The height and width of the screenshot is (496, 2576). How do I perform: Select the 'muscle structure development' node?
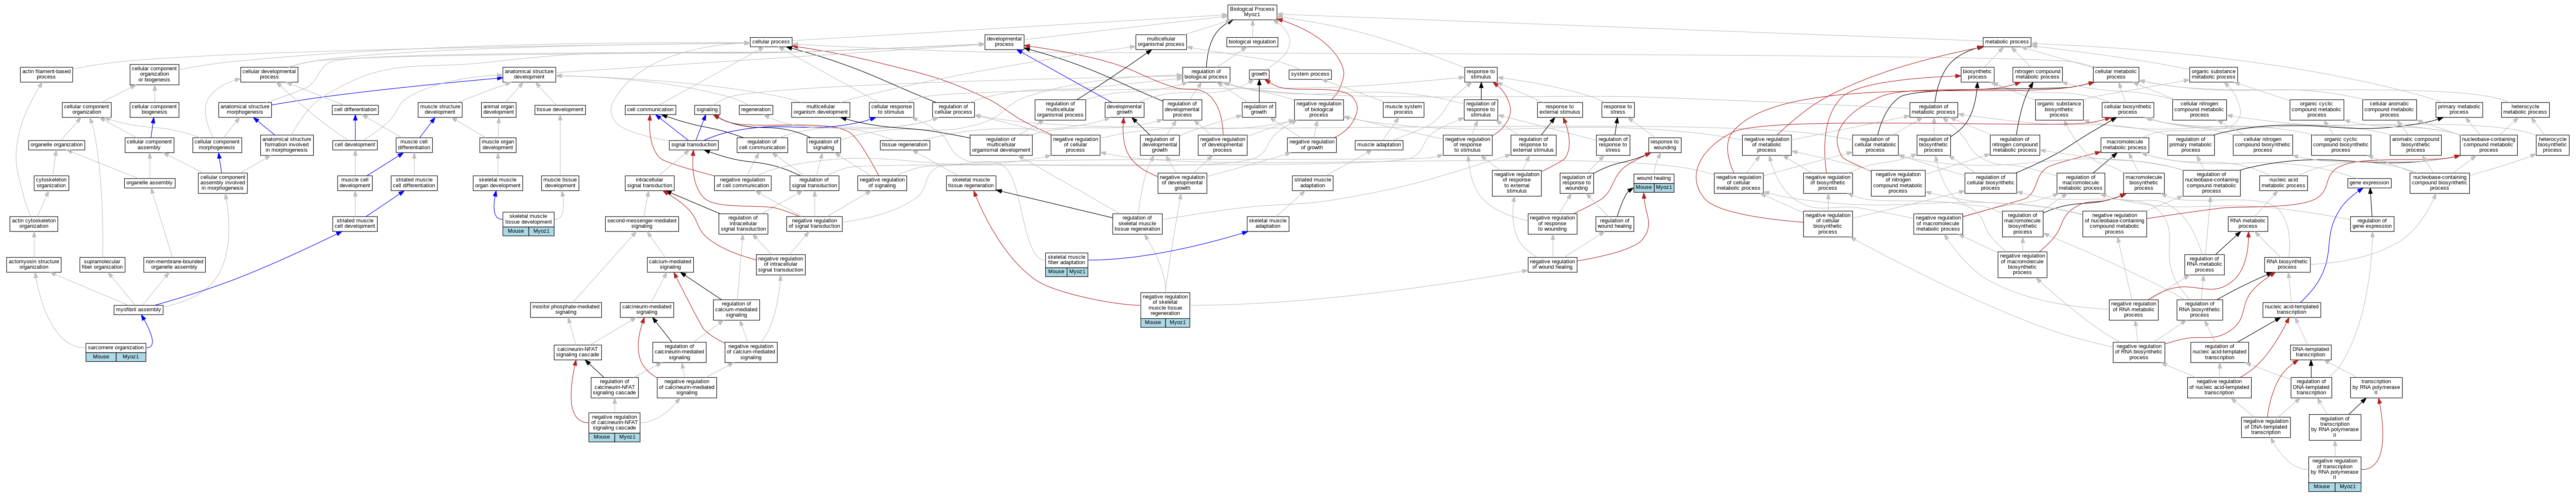pos(440,109)
